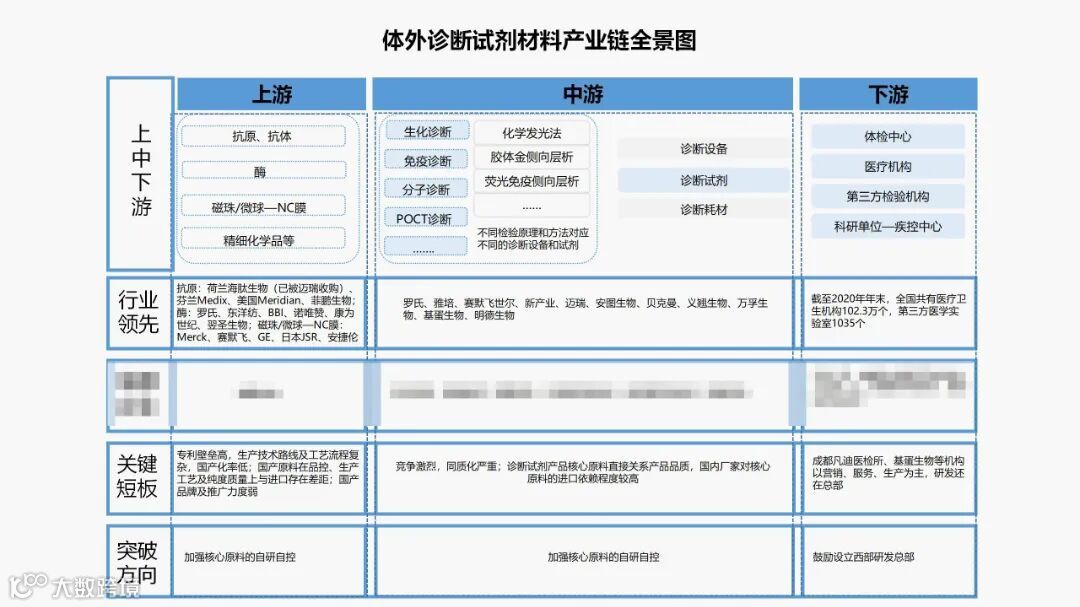This screenshot has height=607, width=1080.
Task: Click the 分子诊断 box
Action: [426, 189]
